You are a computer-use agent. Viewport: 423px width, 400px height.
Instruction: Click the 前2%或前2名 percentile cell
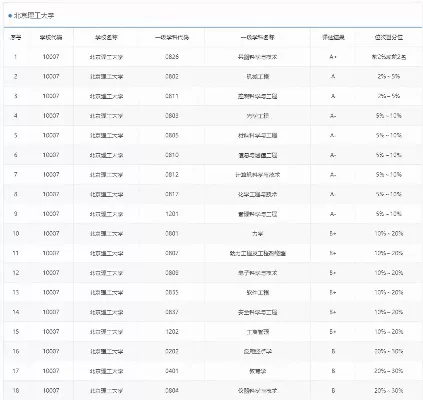[x=389, y=57]
